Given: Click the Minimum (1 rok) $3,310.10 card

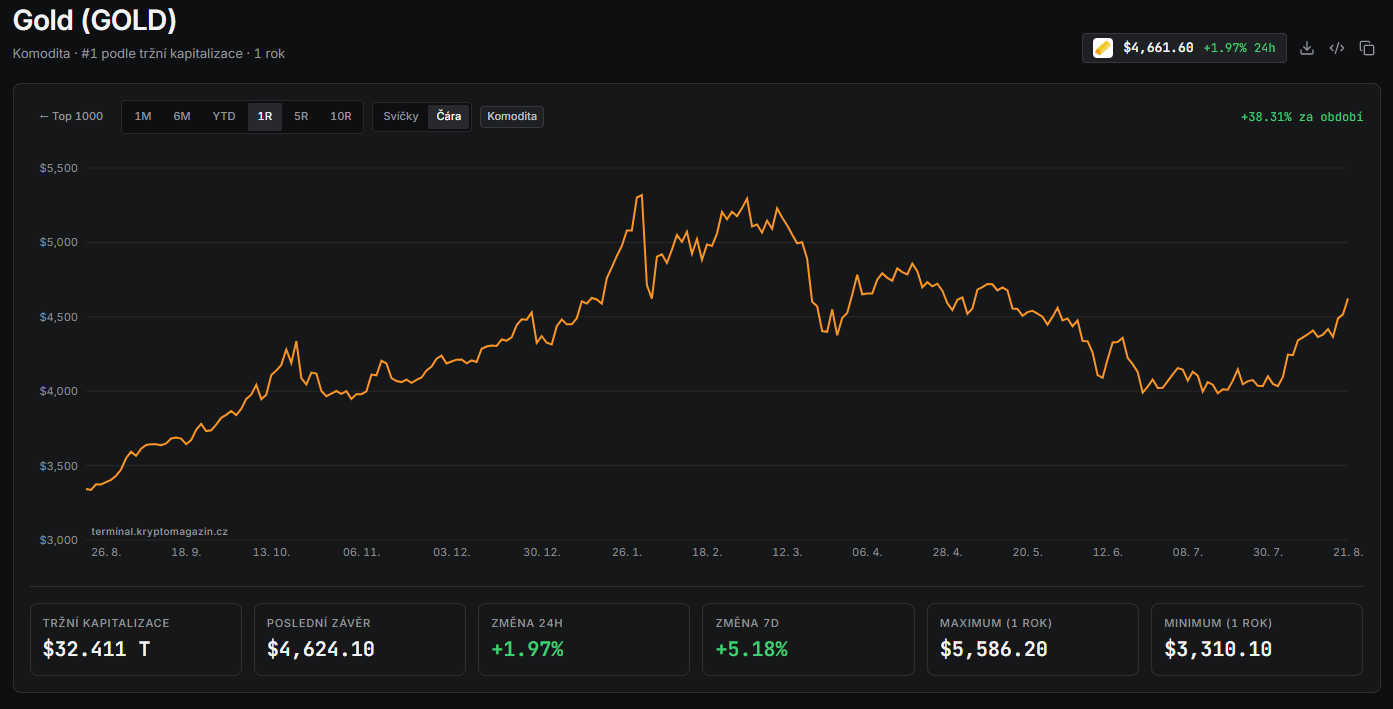Looking at the screenshot, I should pyautogui.click(x=1257, y=639).
